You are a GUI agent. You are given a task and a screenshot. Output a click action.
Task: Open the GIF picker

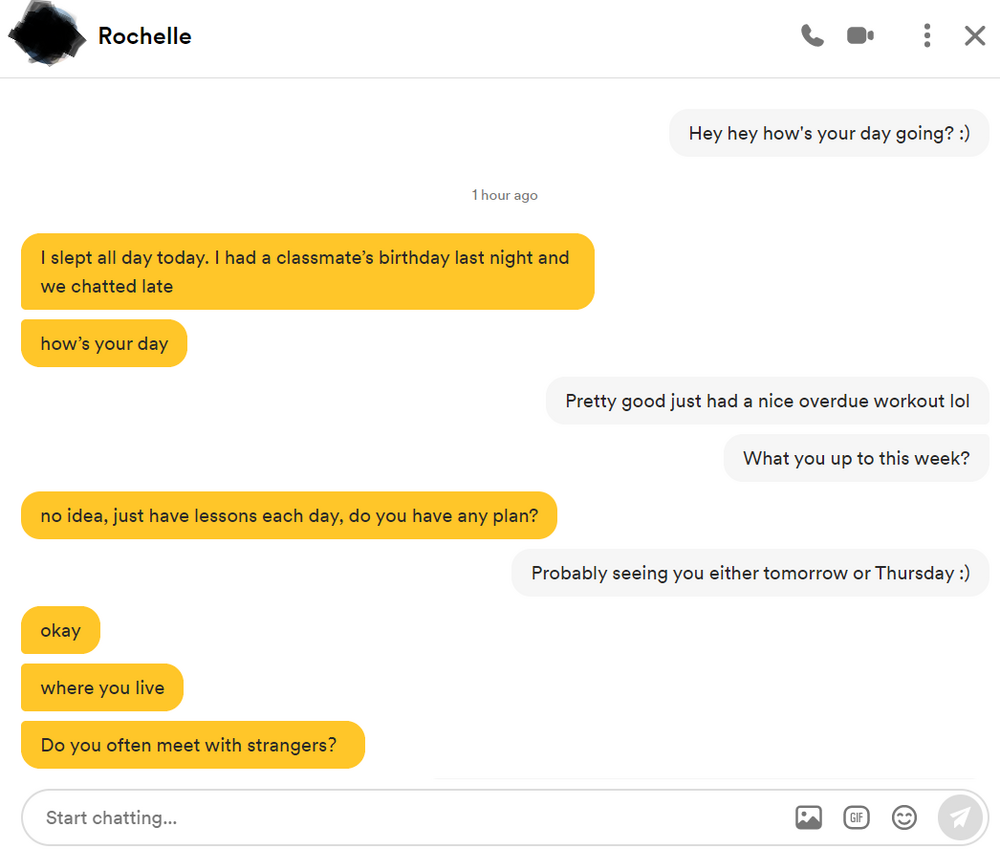(856, 817)
